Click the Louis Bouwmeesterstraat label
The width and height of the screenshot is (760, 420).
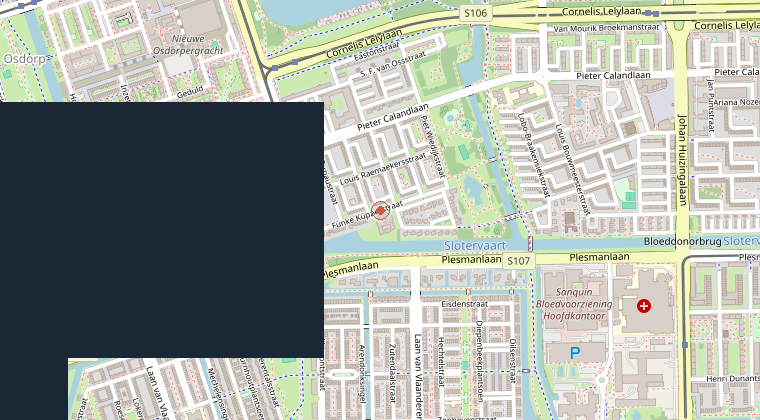point(573,169)
